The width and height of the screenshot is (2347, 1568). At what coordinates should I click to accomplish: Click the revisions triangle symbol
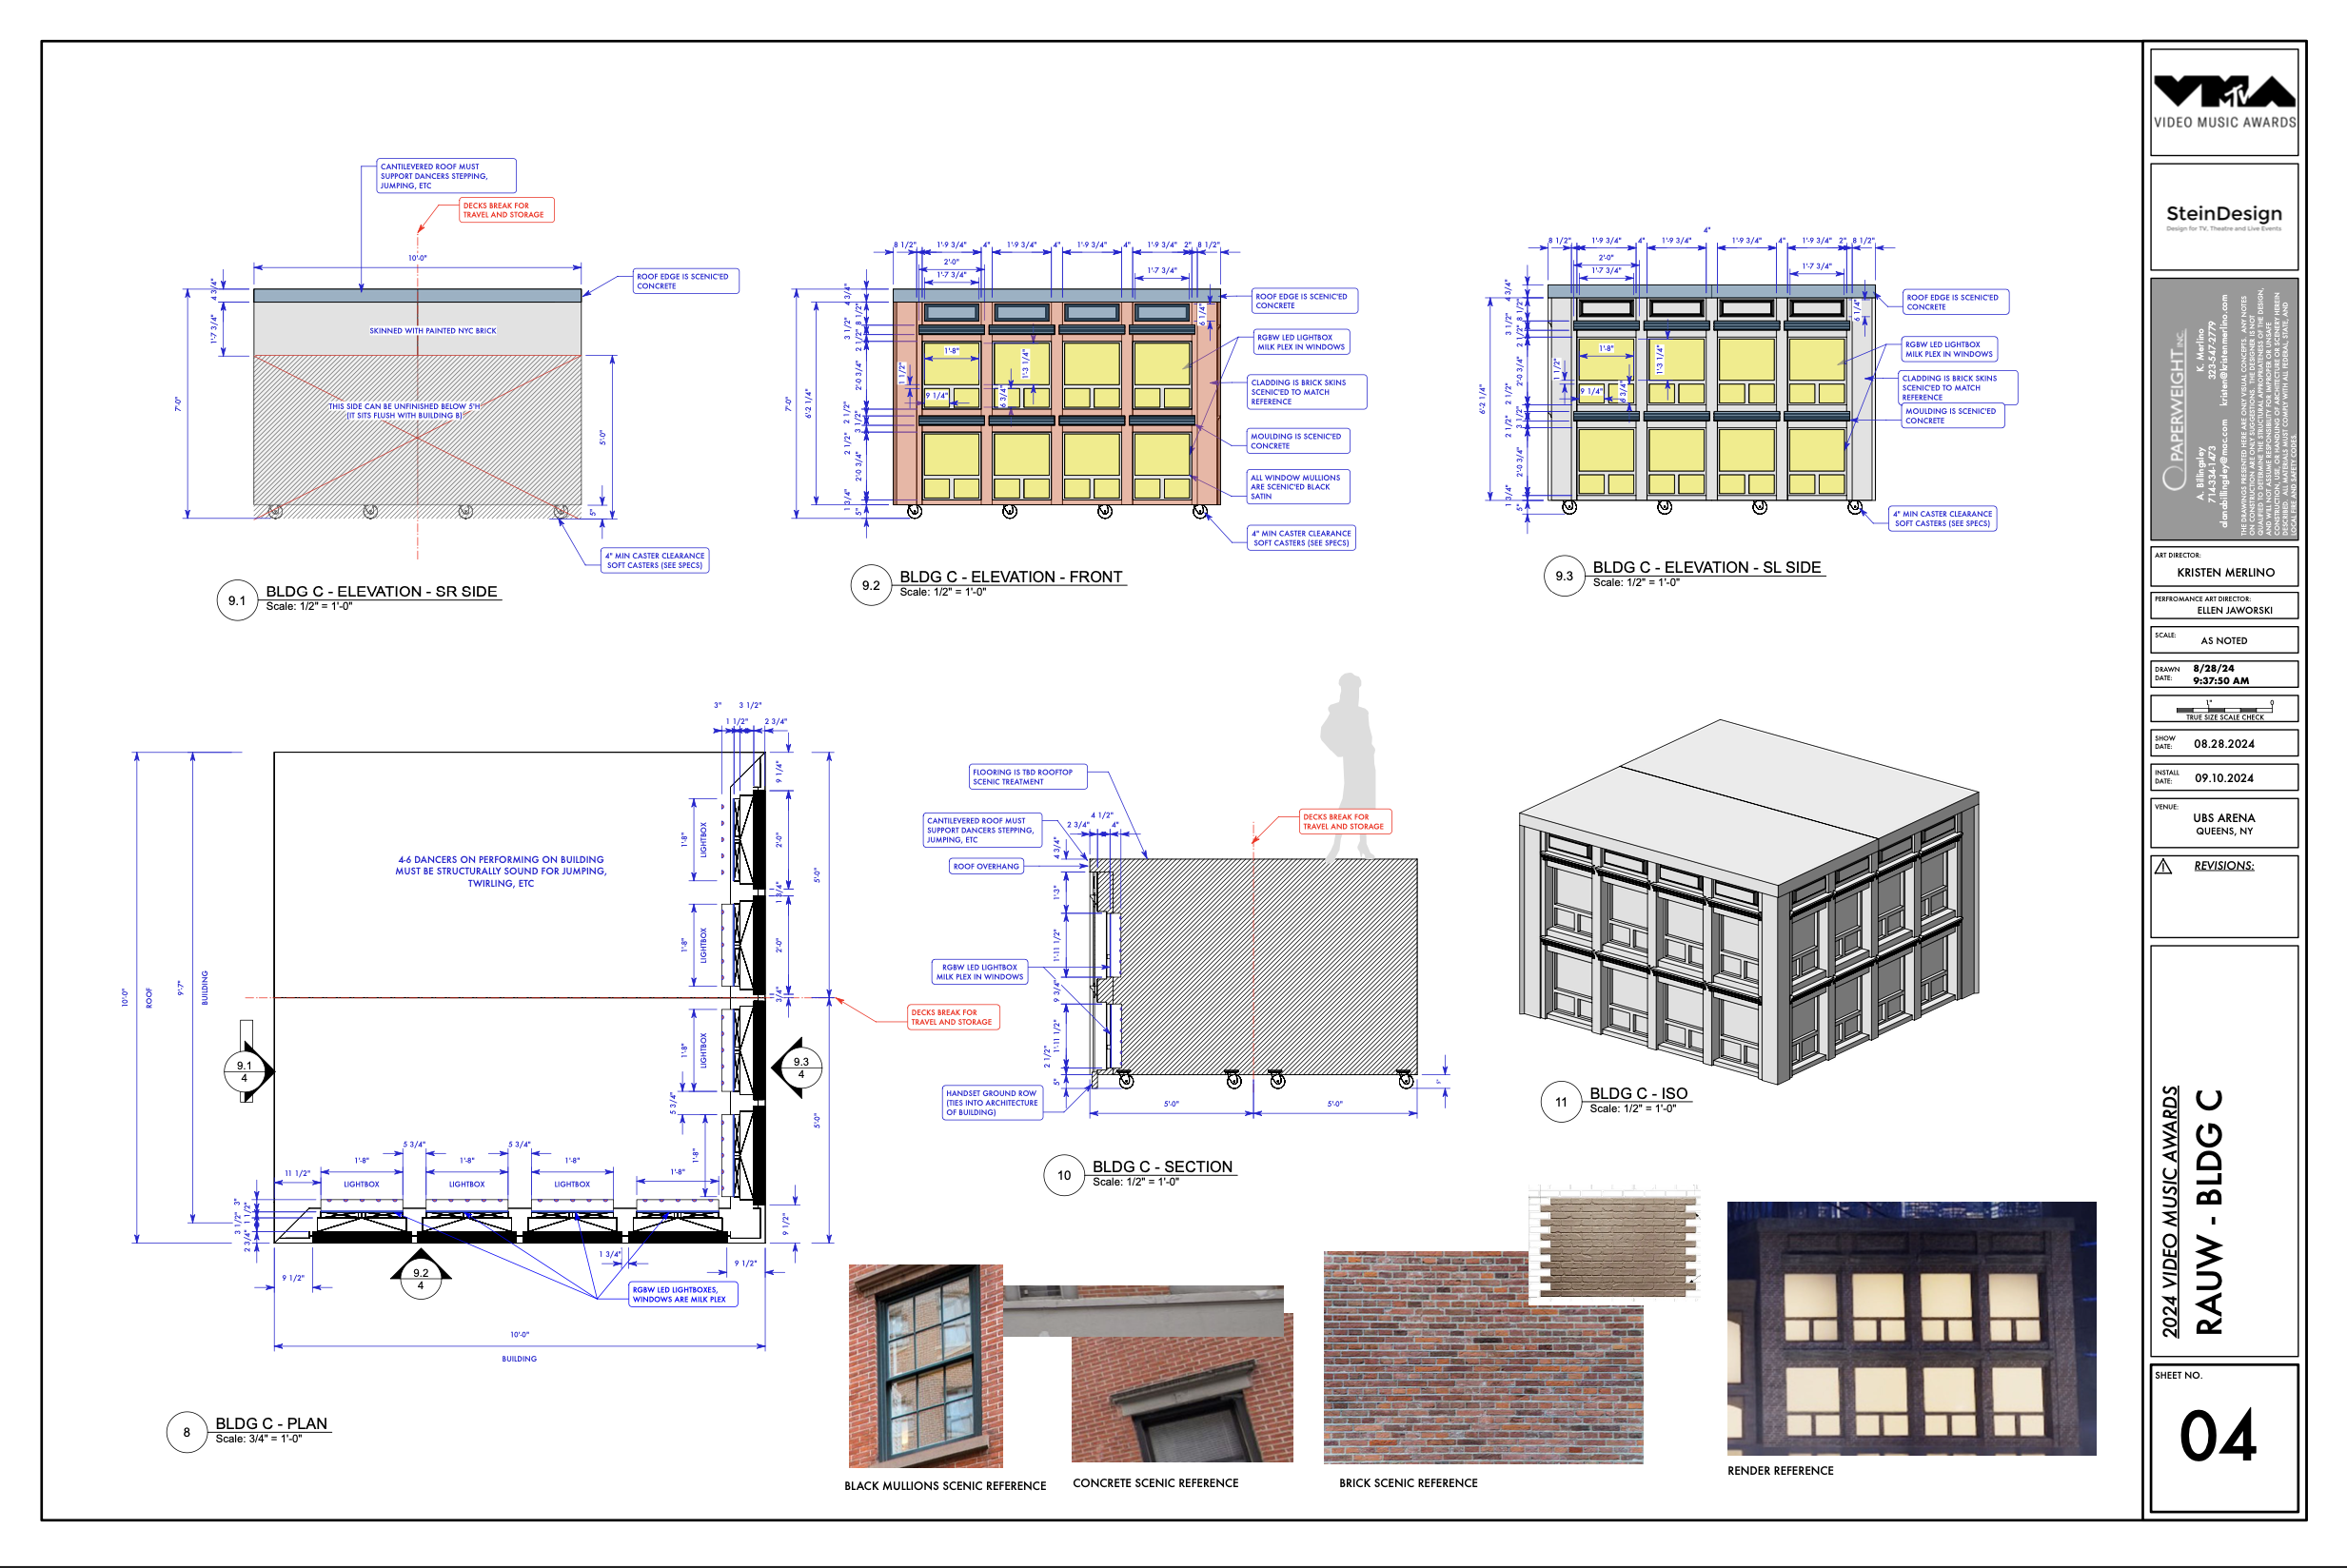(2163, 866)
